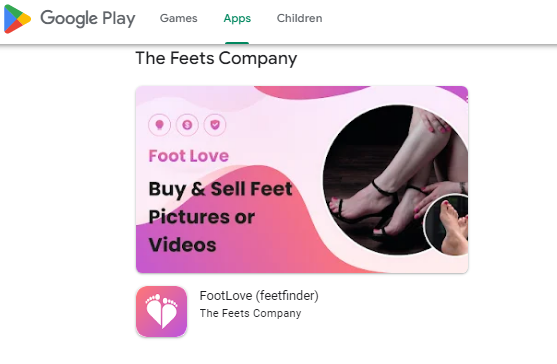Click the pink Foot Love banner text

point(189,156)
